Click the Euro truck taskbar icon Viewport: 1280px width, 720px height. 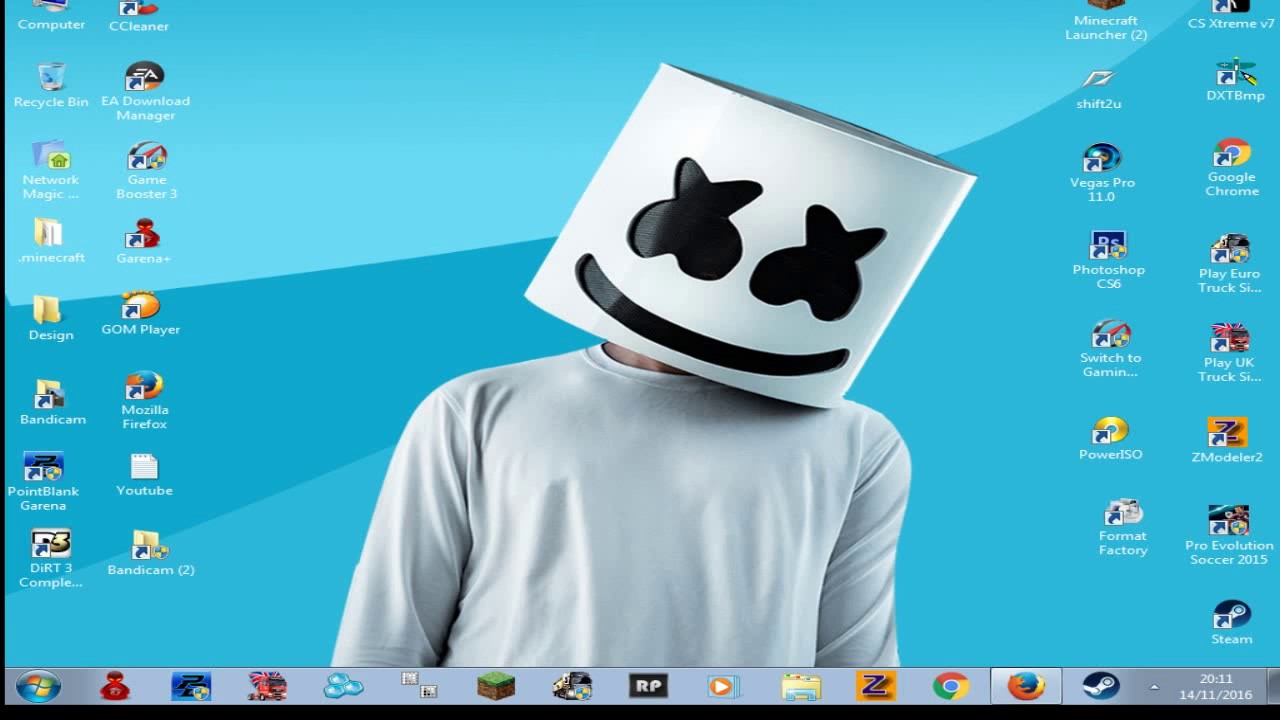(572, 687)
